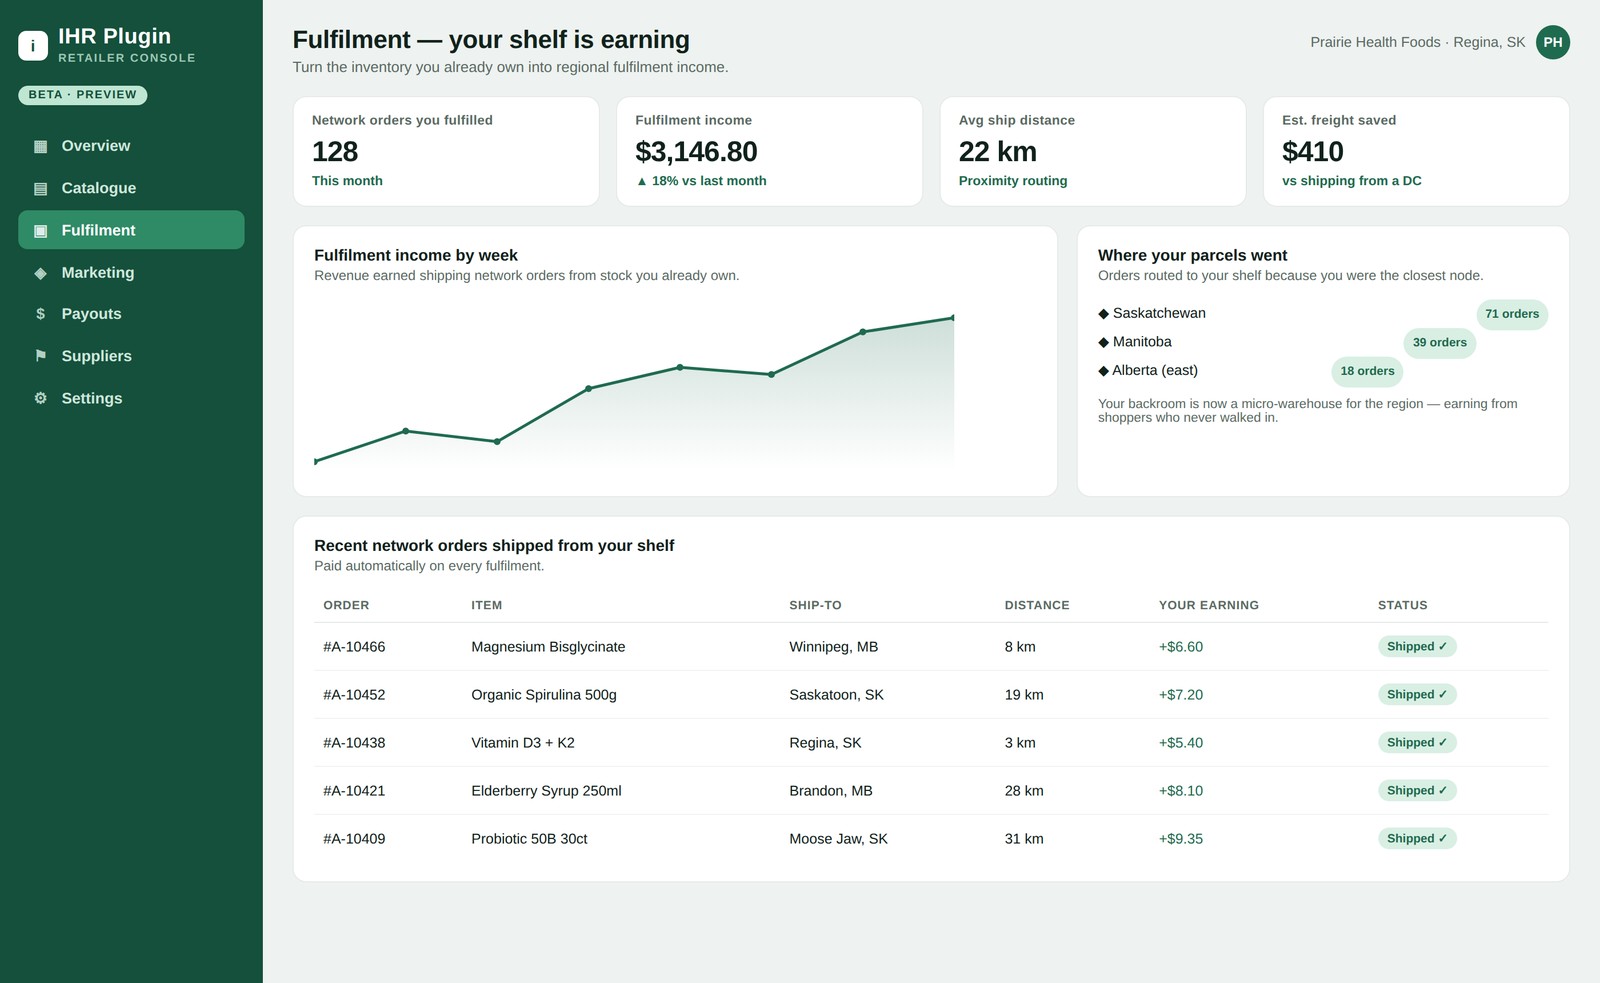Click the Moose Jaw, SK ship-to cell
The height and width of the screenshot is (983, 1600).
tap(838, 839)
